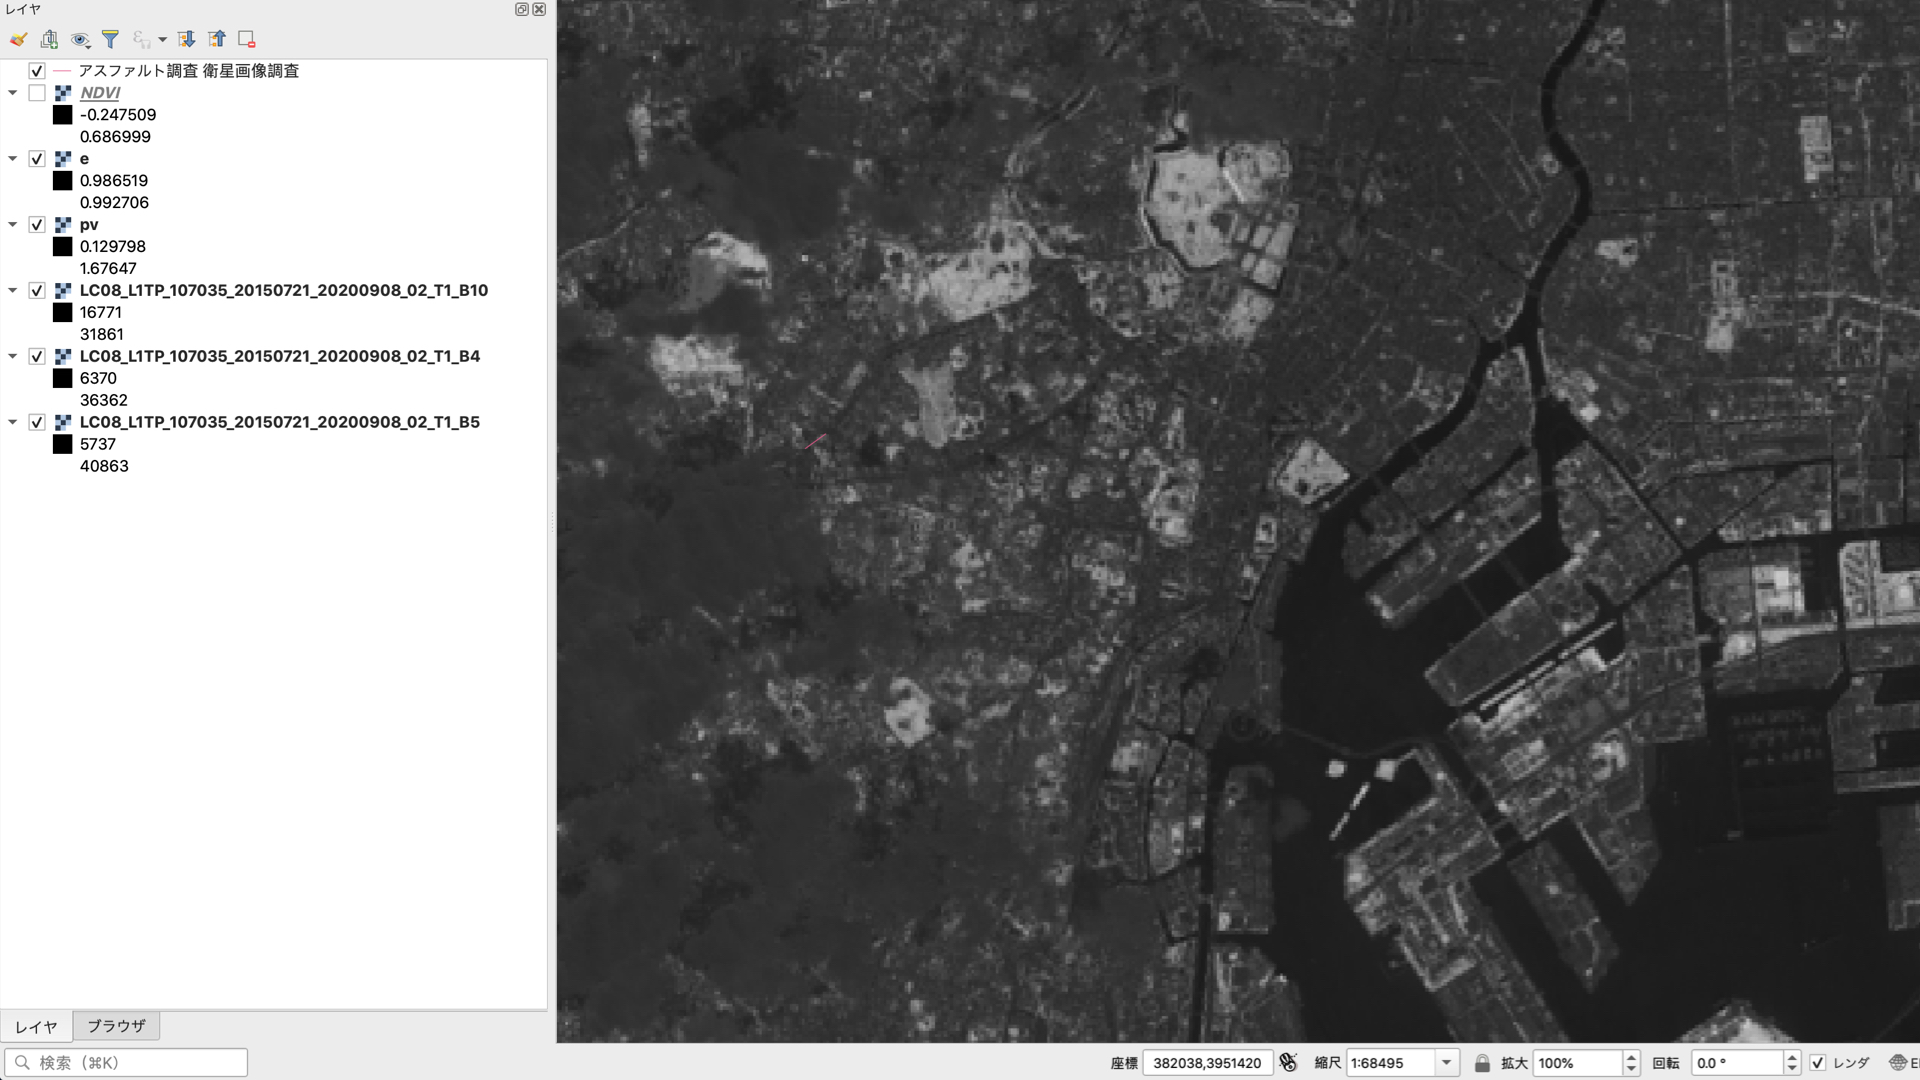Viewport: 1920px width, 1080px height.
Task: Click the raster icon beside NDVI layer
Action: (x=62, y=93)
